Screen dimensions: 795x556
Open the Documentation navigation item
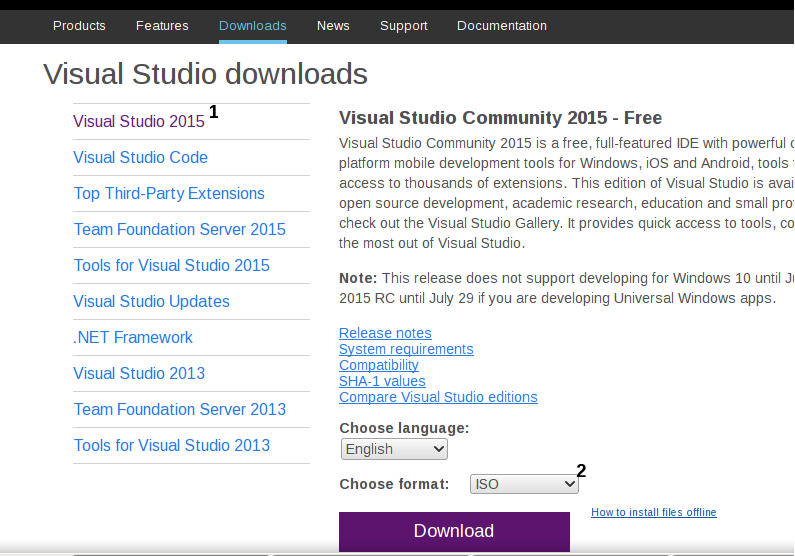pos(502,26)
